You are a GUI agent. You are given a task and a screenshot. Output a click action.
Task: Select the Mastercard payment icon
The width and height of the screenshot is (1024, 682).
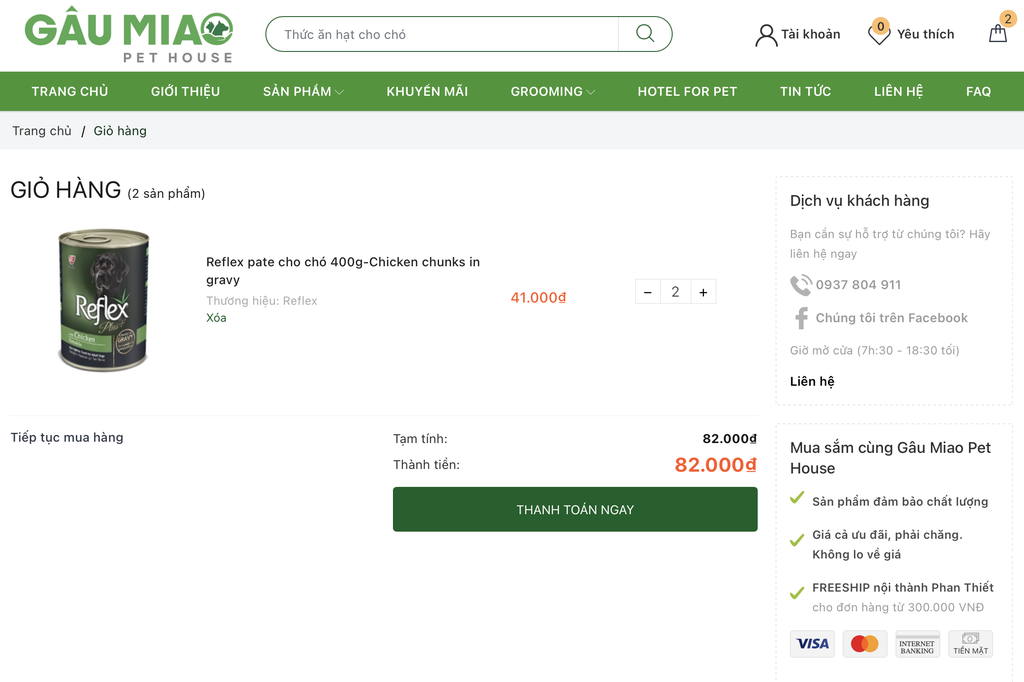pyautogui.click(x=865, y=643)
